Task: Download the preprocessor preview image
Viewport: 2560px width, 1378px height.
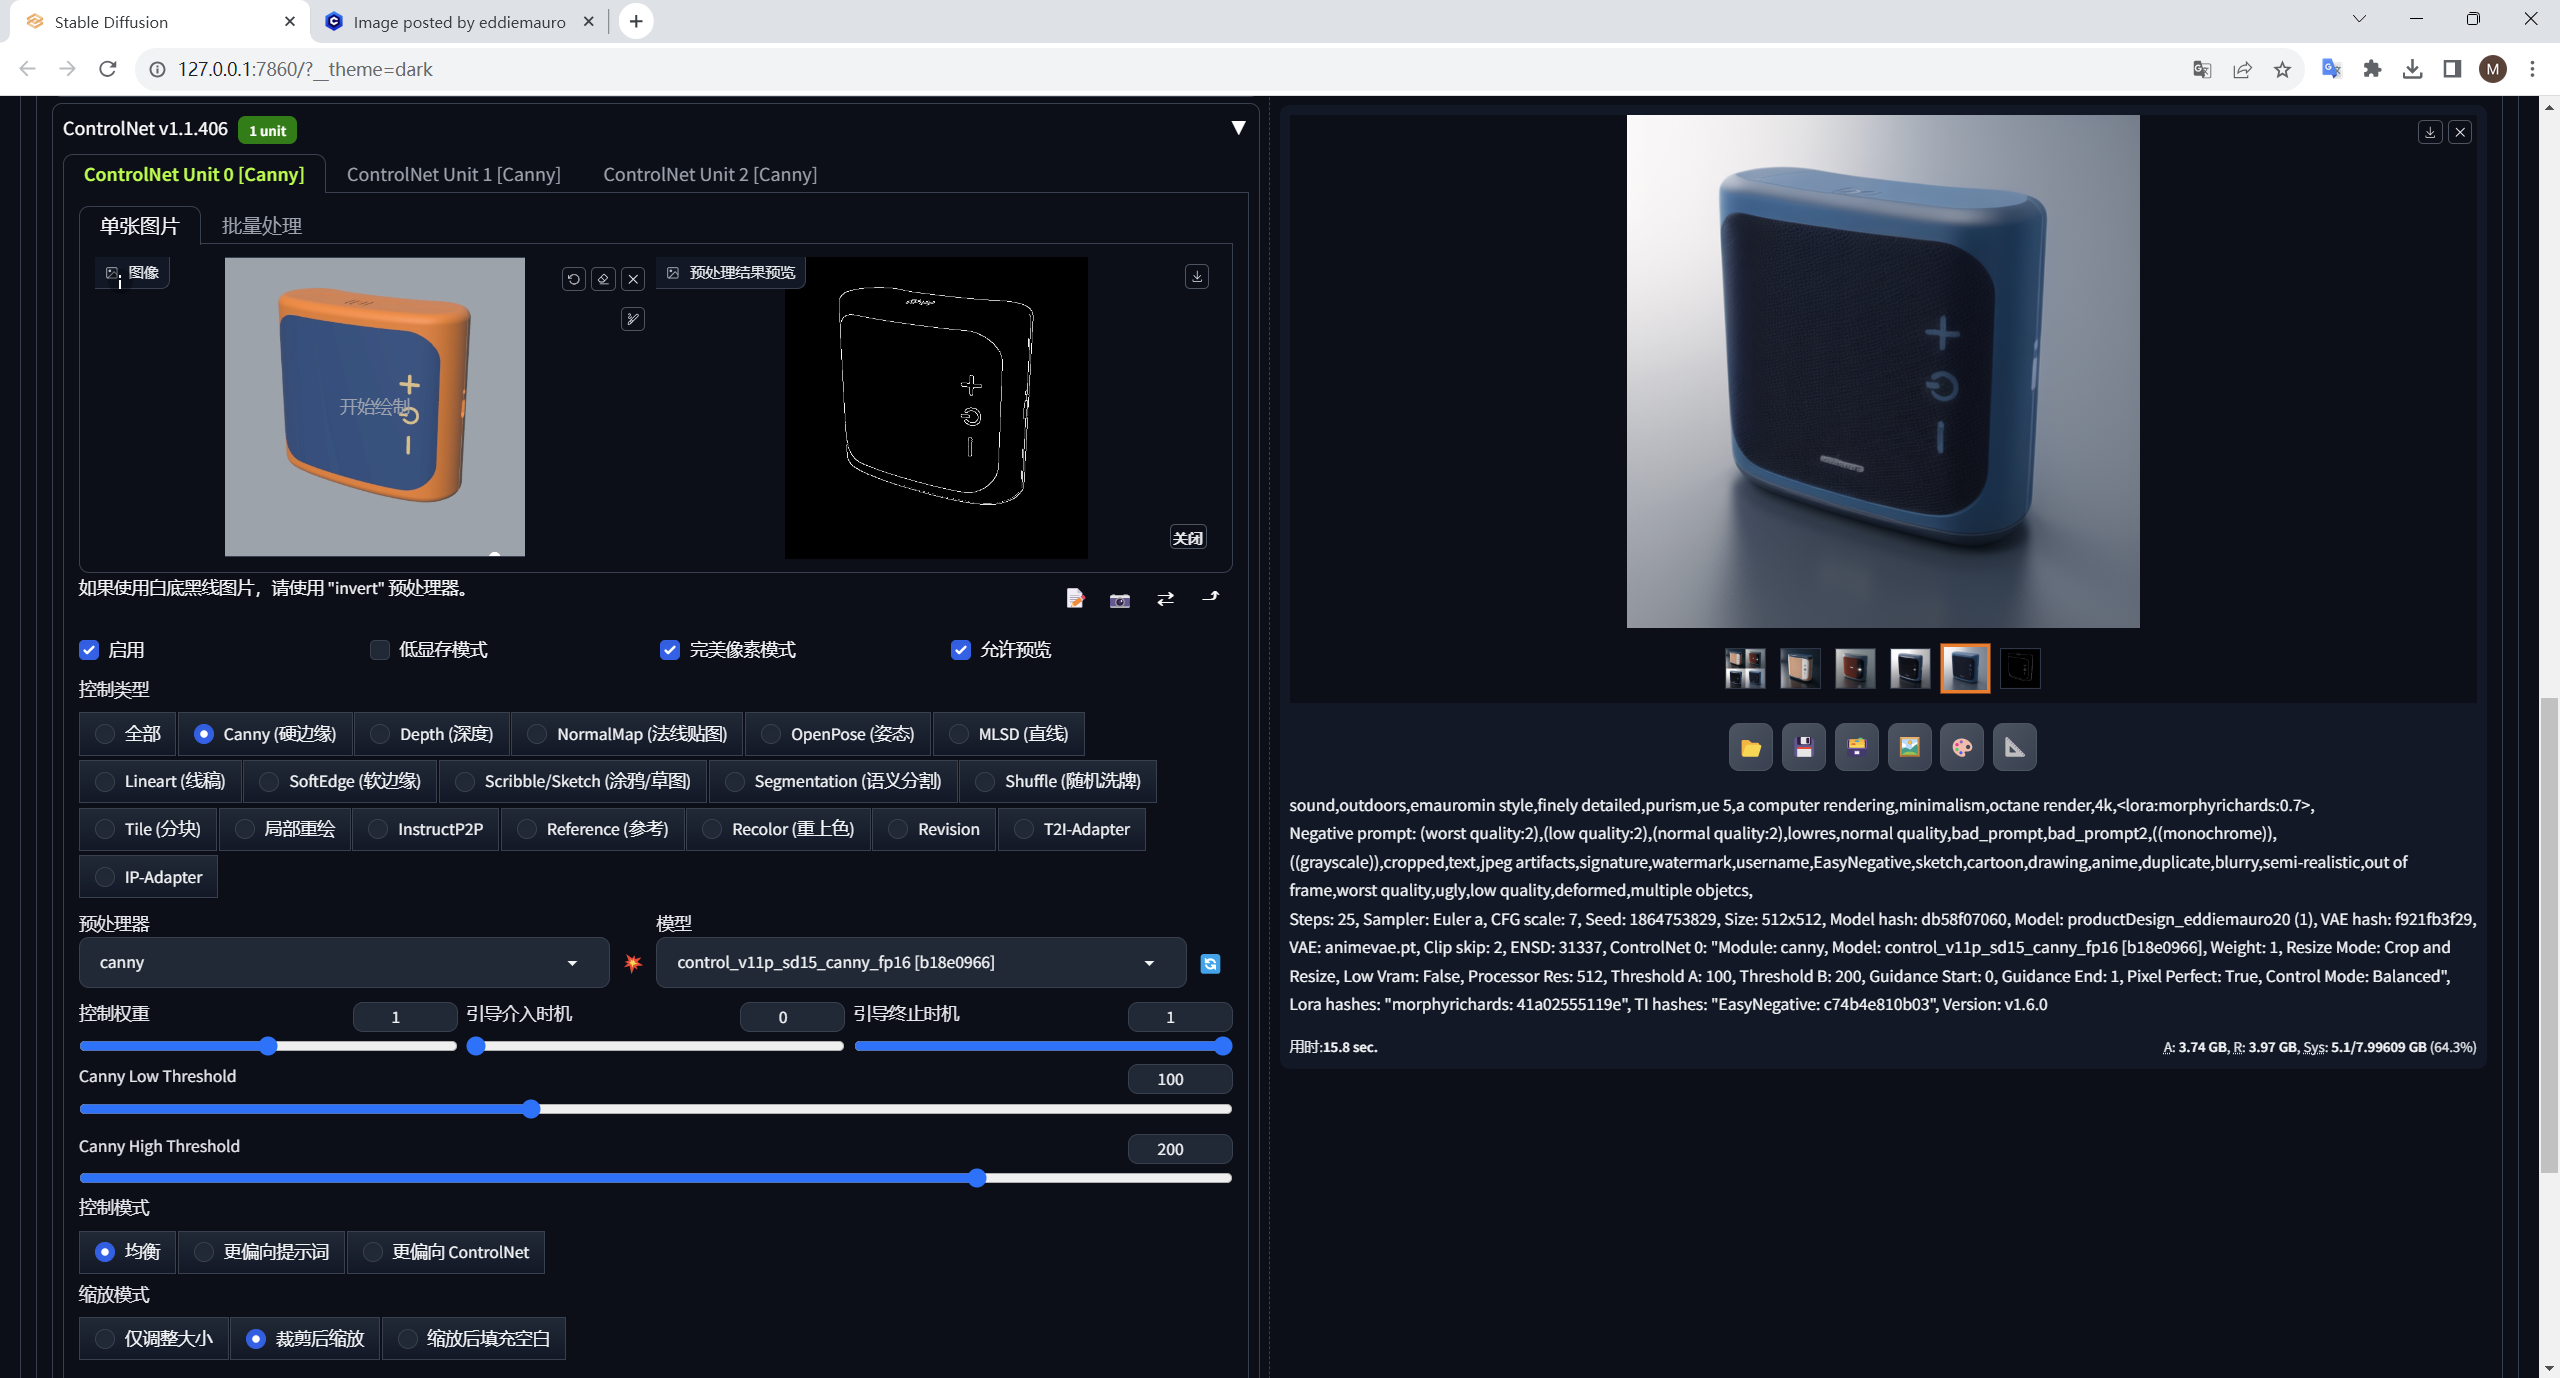Action: coord(1197,276)
